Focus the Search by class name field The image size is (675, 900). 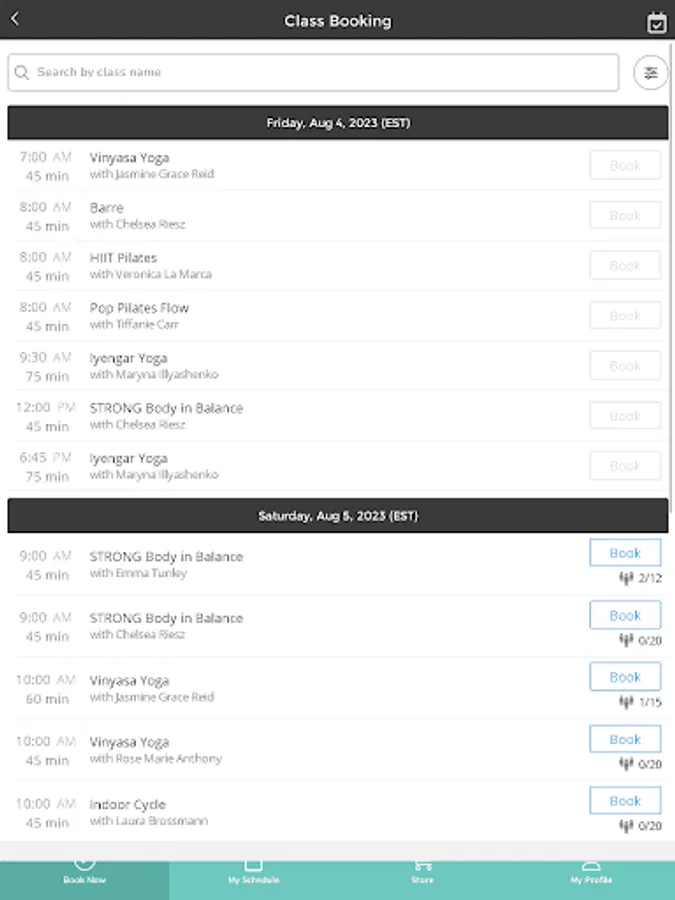320,72
